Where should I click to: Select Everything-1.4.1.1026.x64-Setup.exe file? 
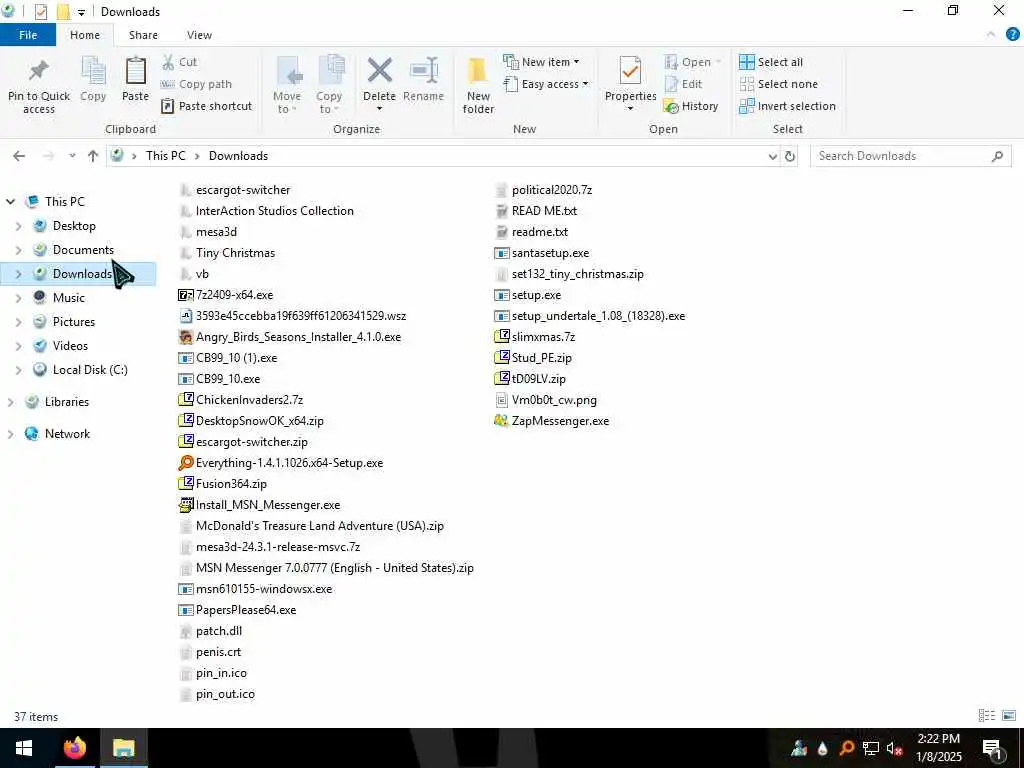[281, 462]
